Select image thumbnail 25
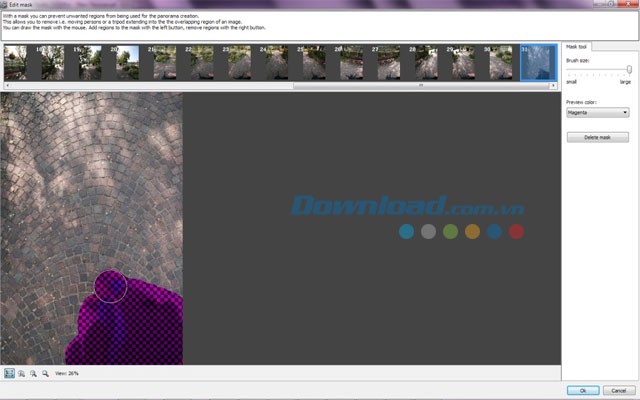This screenshot has width=640, height=400. coord(314,63)
